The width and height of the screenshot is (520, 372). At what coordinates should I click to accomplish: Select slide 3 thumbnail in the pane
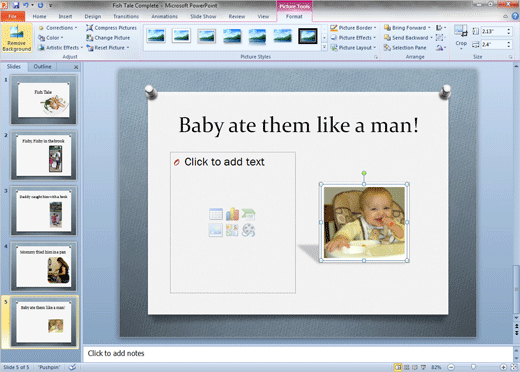click(x=44, y=211)
